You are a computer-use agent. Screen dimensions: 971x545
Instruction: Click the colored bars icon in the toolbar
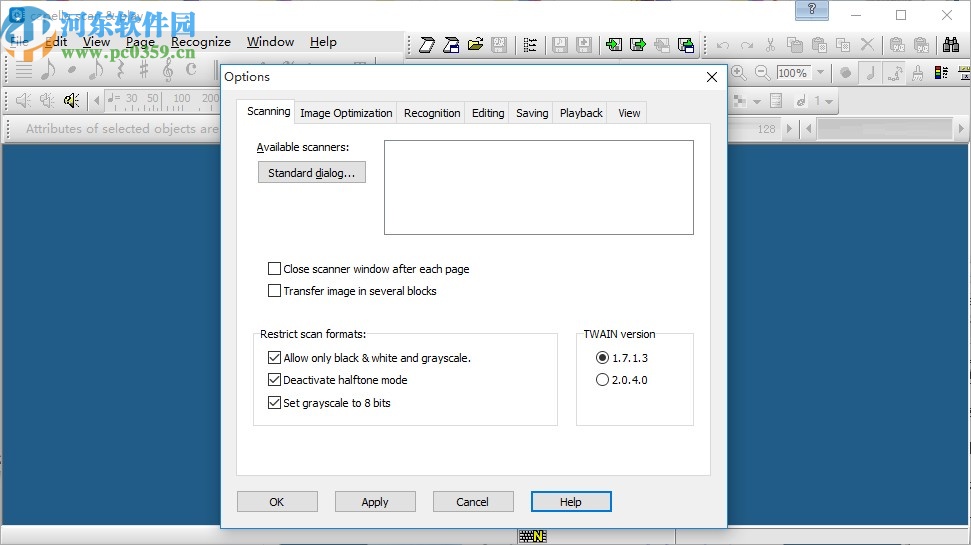pos(941,72)
